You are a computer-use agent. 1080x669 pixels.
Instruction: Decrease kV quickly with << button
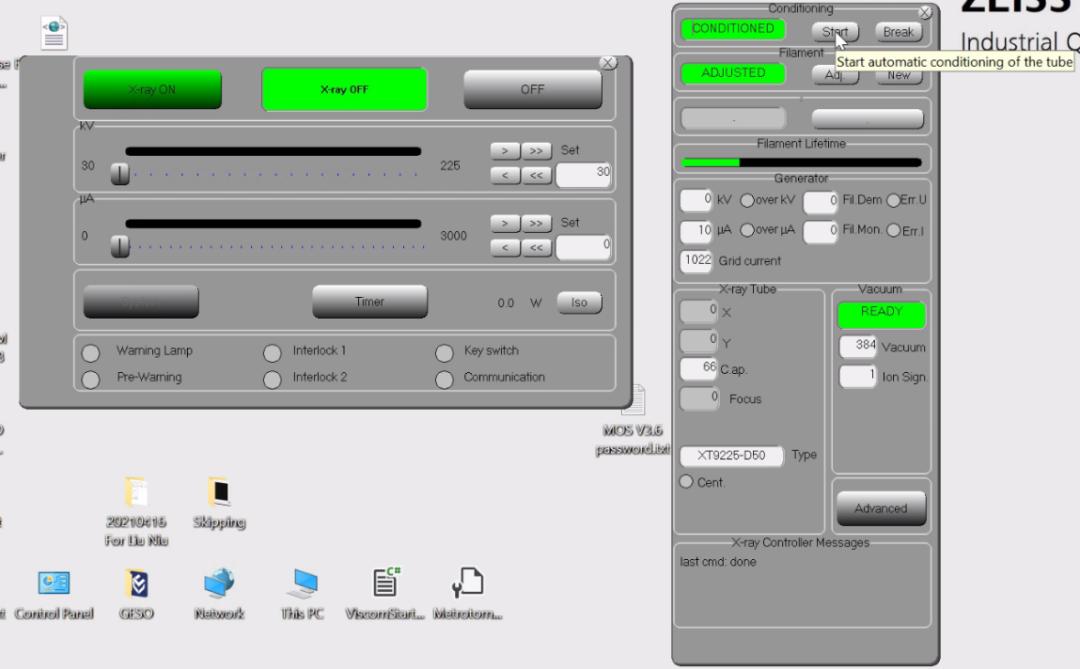(x=536, y=175)
